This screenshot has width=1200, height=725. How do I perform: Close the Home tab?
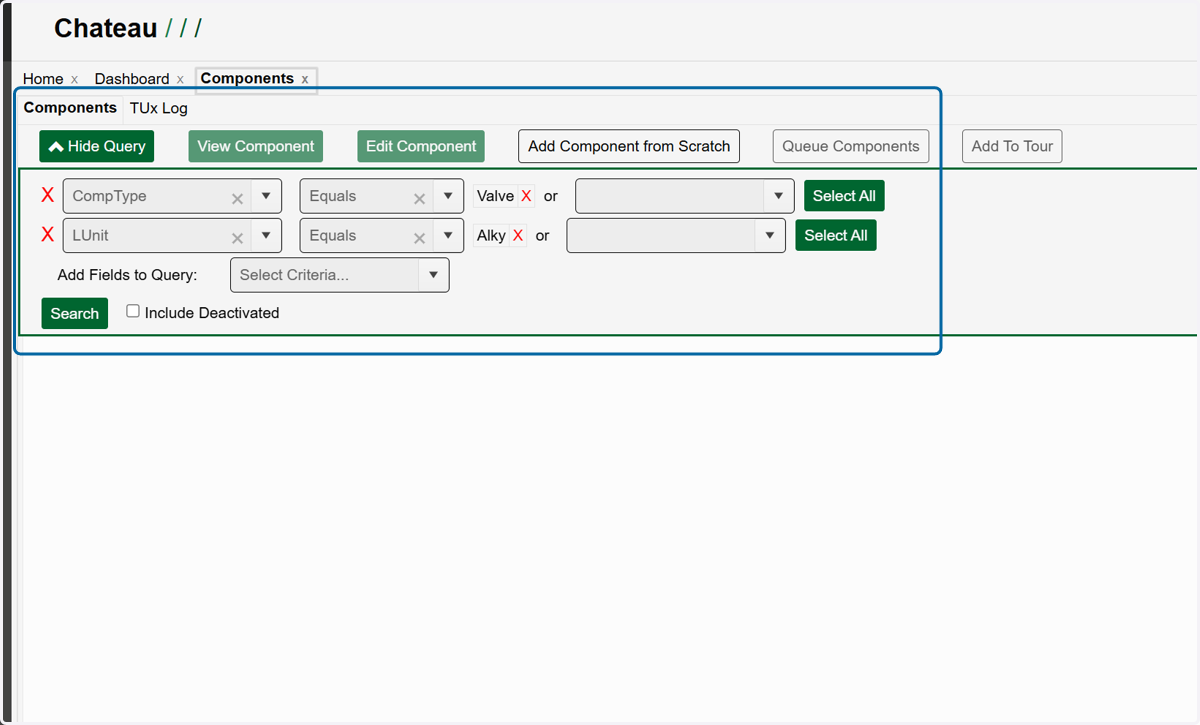pyautogui.click(x=74, y=79)
